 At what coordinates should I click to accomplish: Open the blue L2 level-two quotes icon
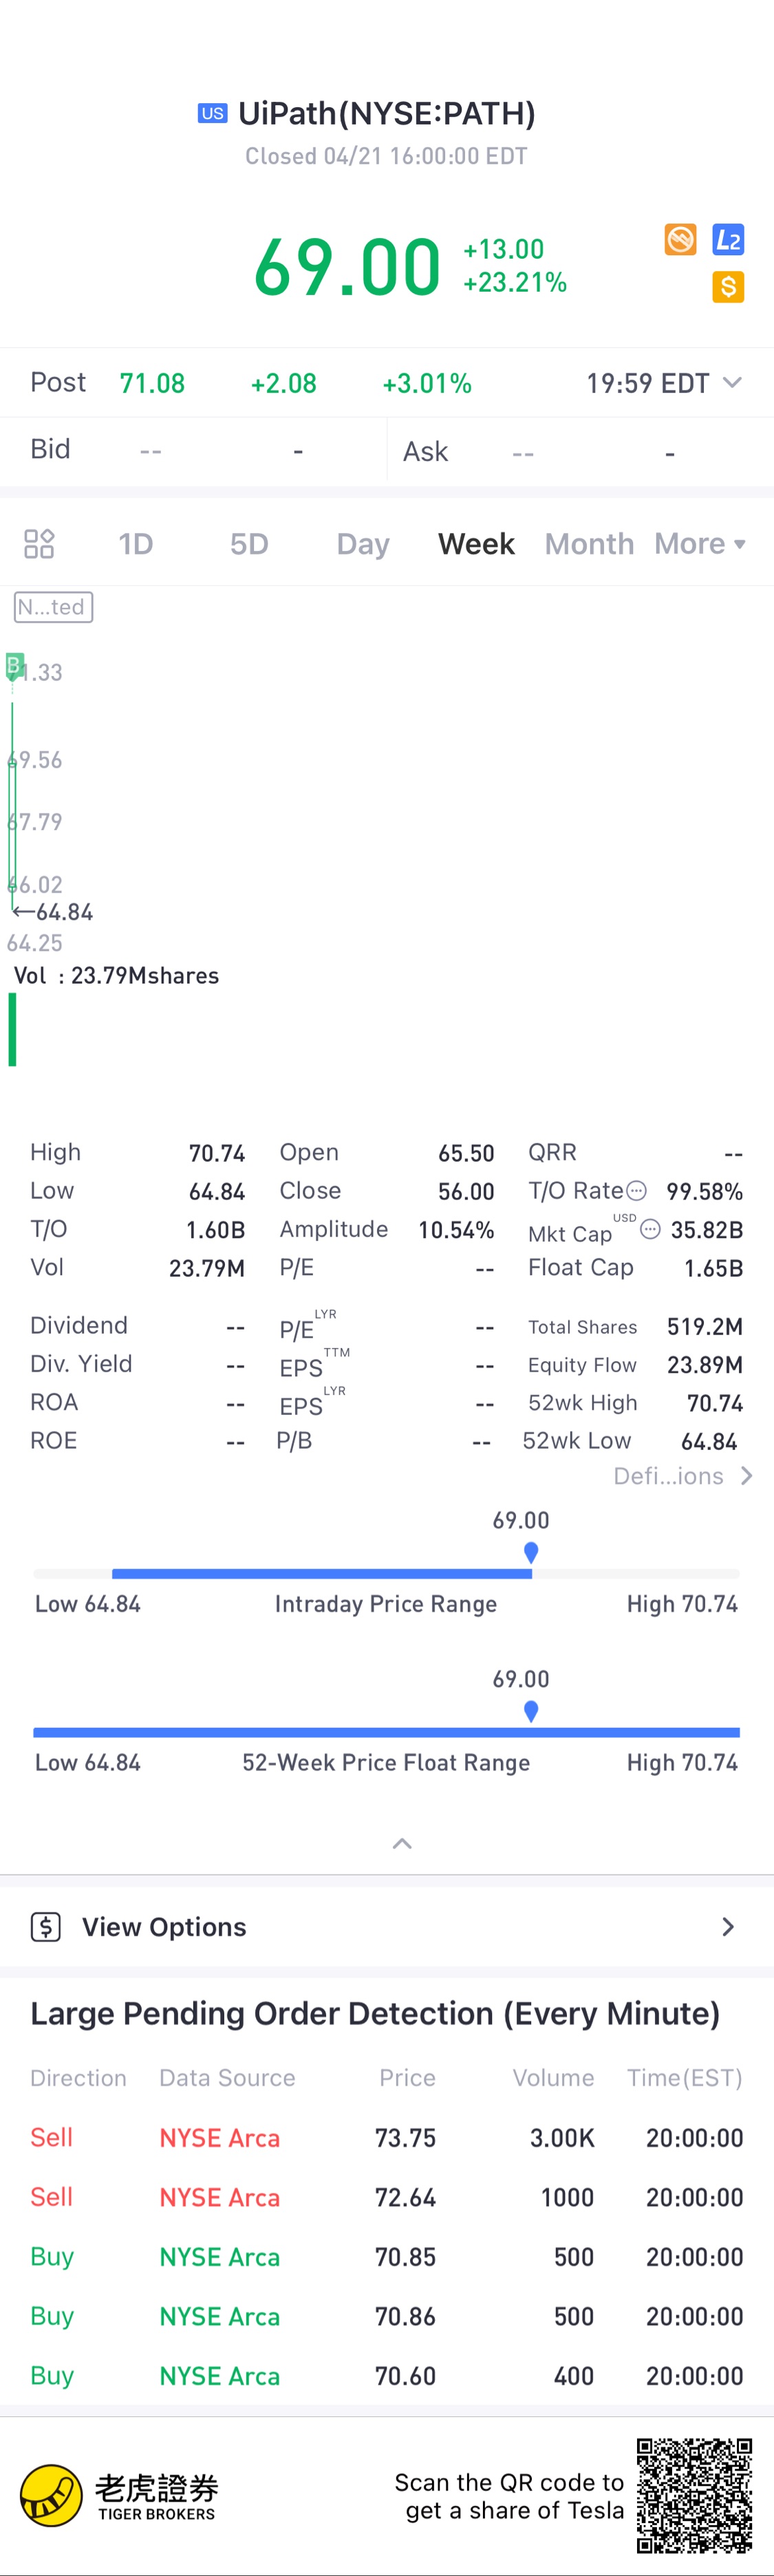(x=727, y=240)
